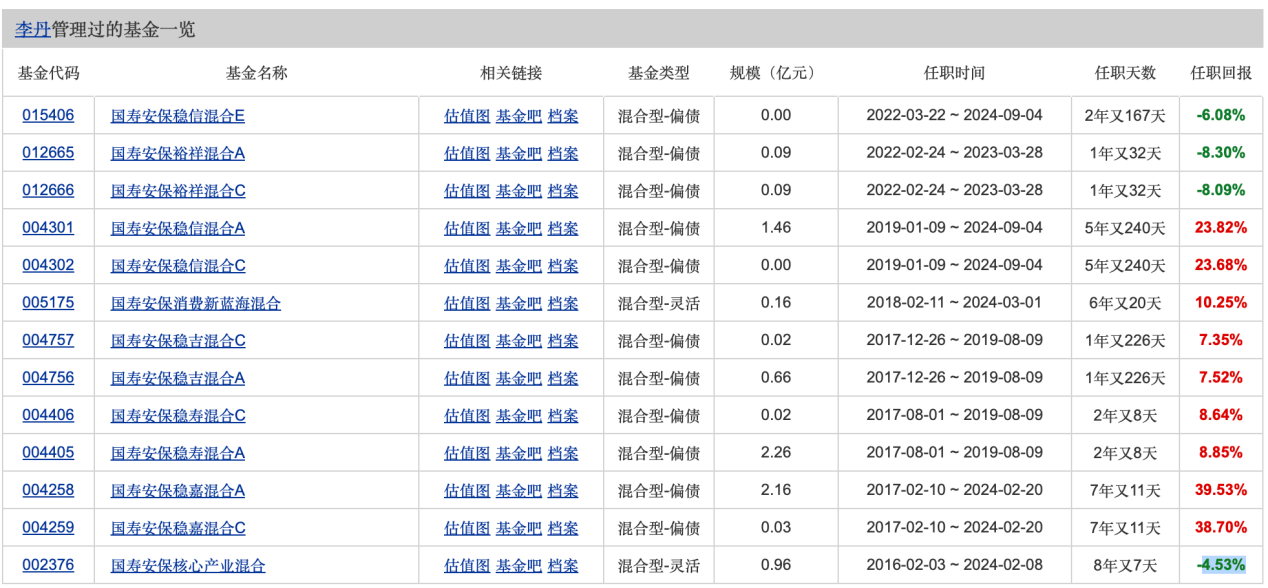Viewport: 1268px width, 588px height.
Task: Open 基金吧 for fund 015406
Action: point(519,116)
